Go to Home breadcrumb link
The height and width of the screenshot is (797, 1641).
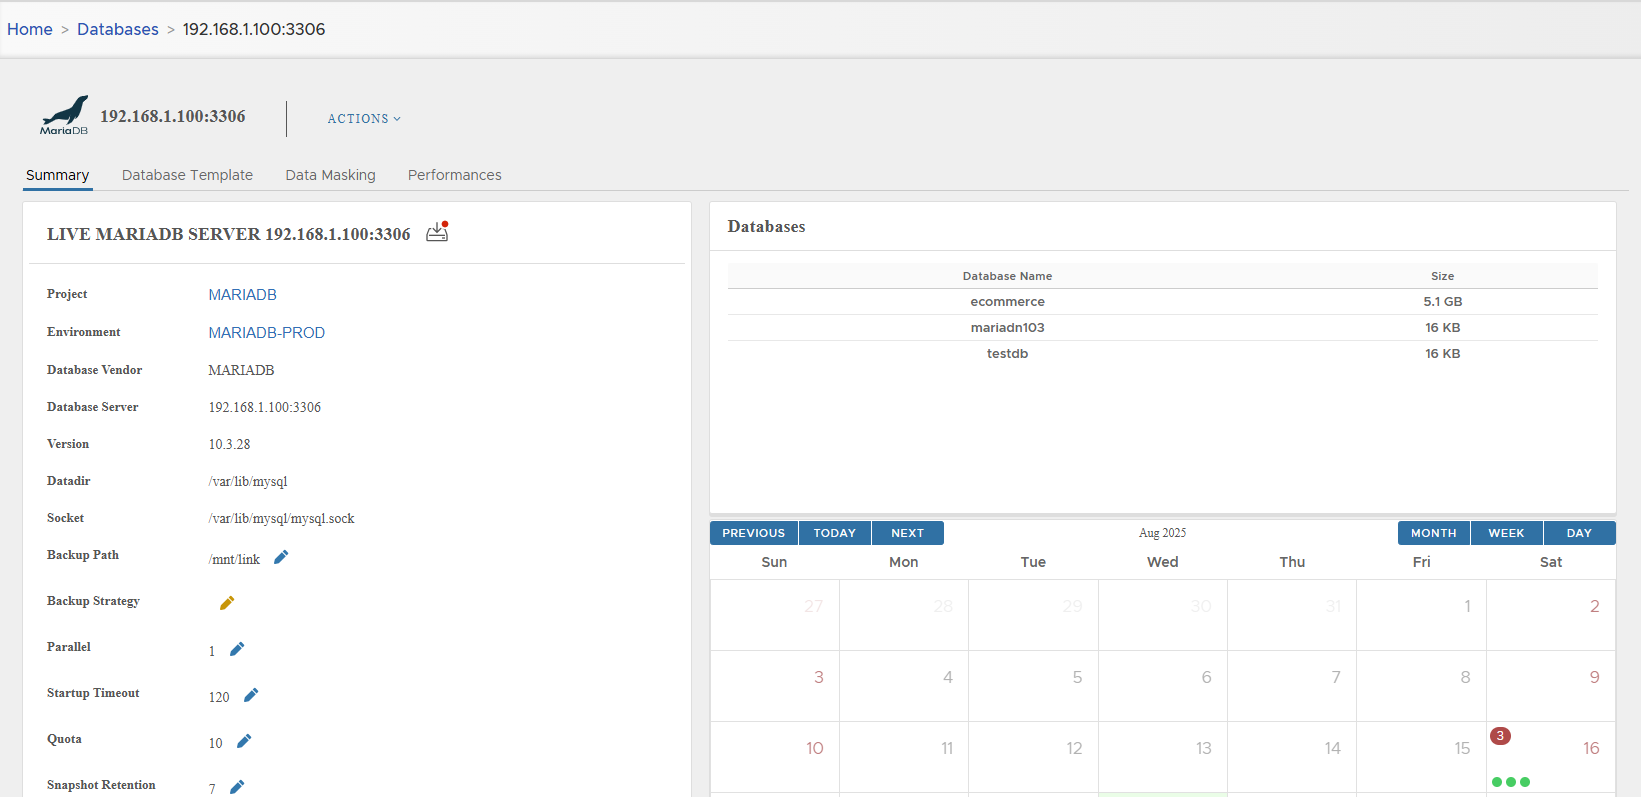coord(30,29)
